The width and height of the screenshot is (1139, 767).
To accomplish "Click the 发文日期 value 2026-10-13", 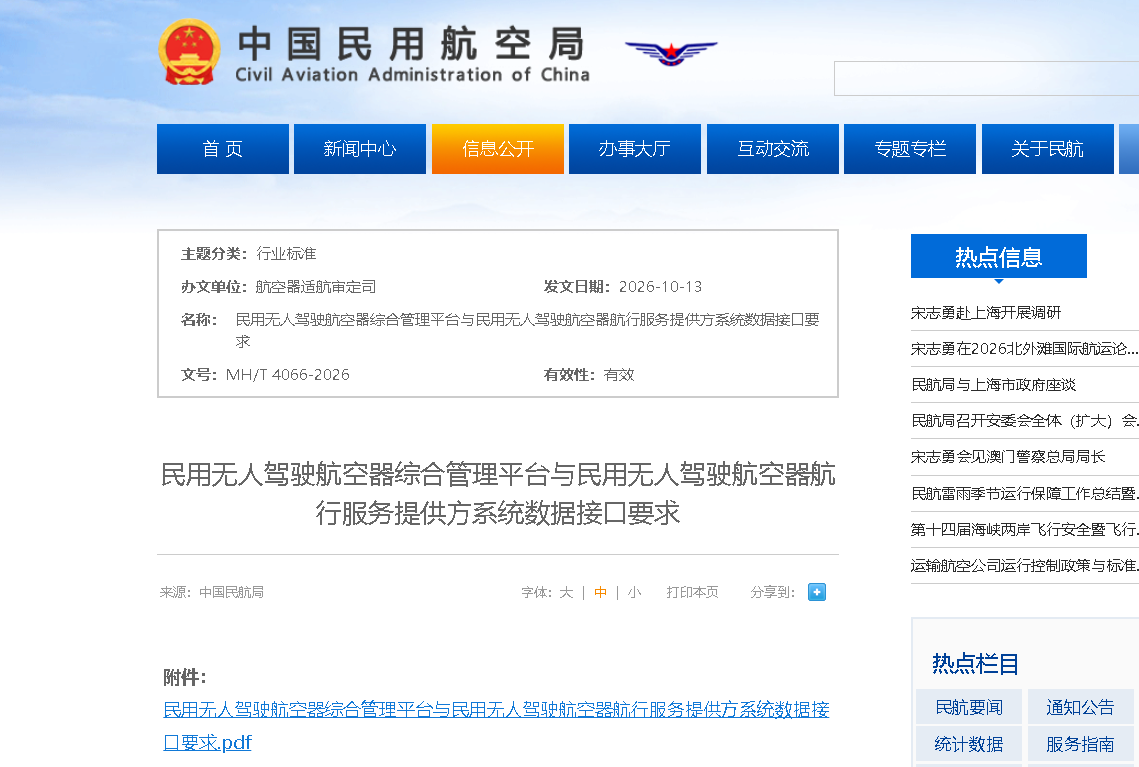I will coord(660,287).
